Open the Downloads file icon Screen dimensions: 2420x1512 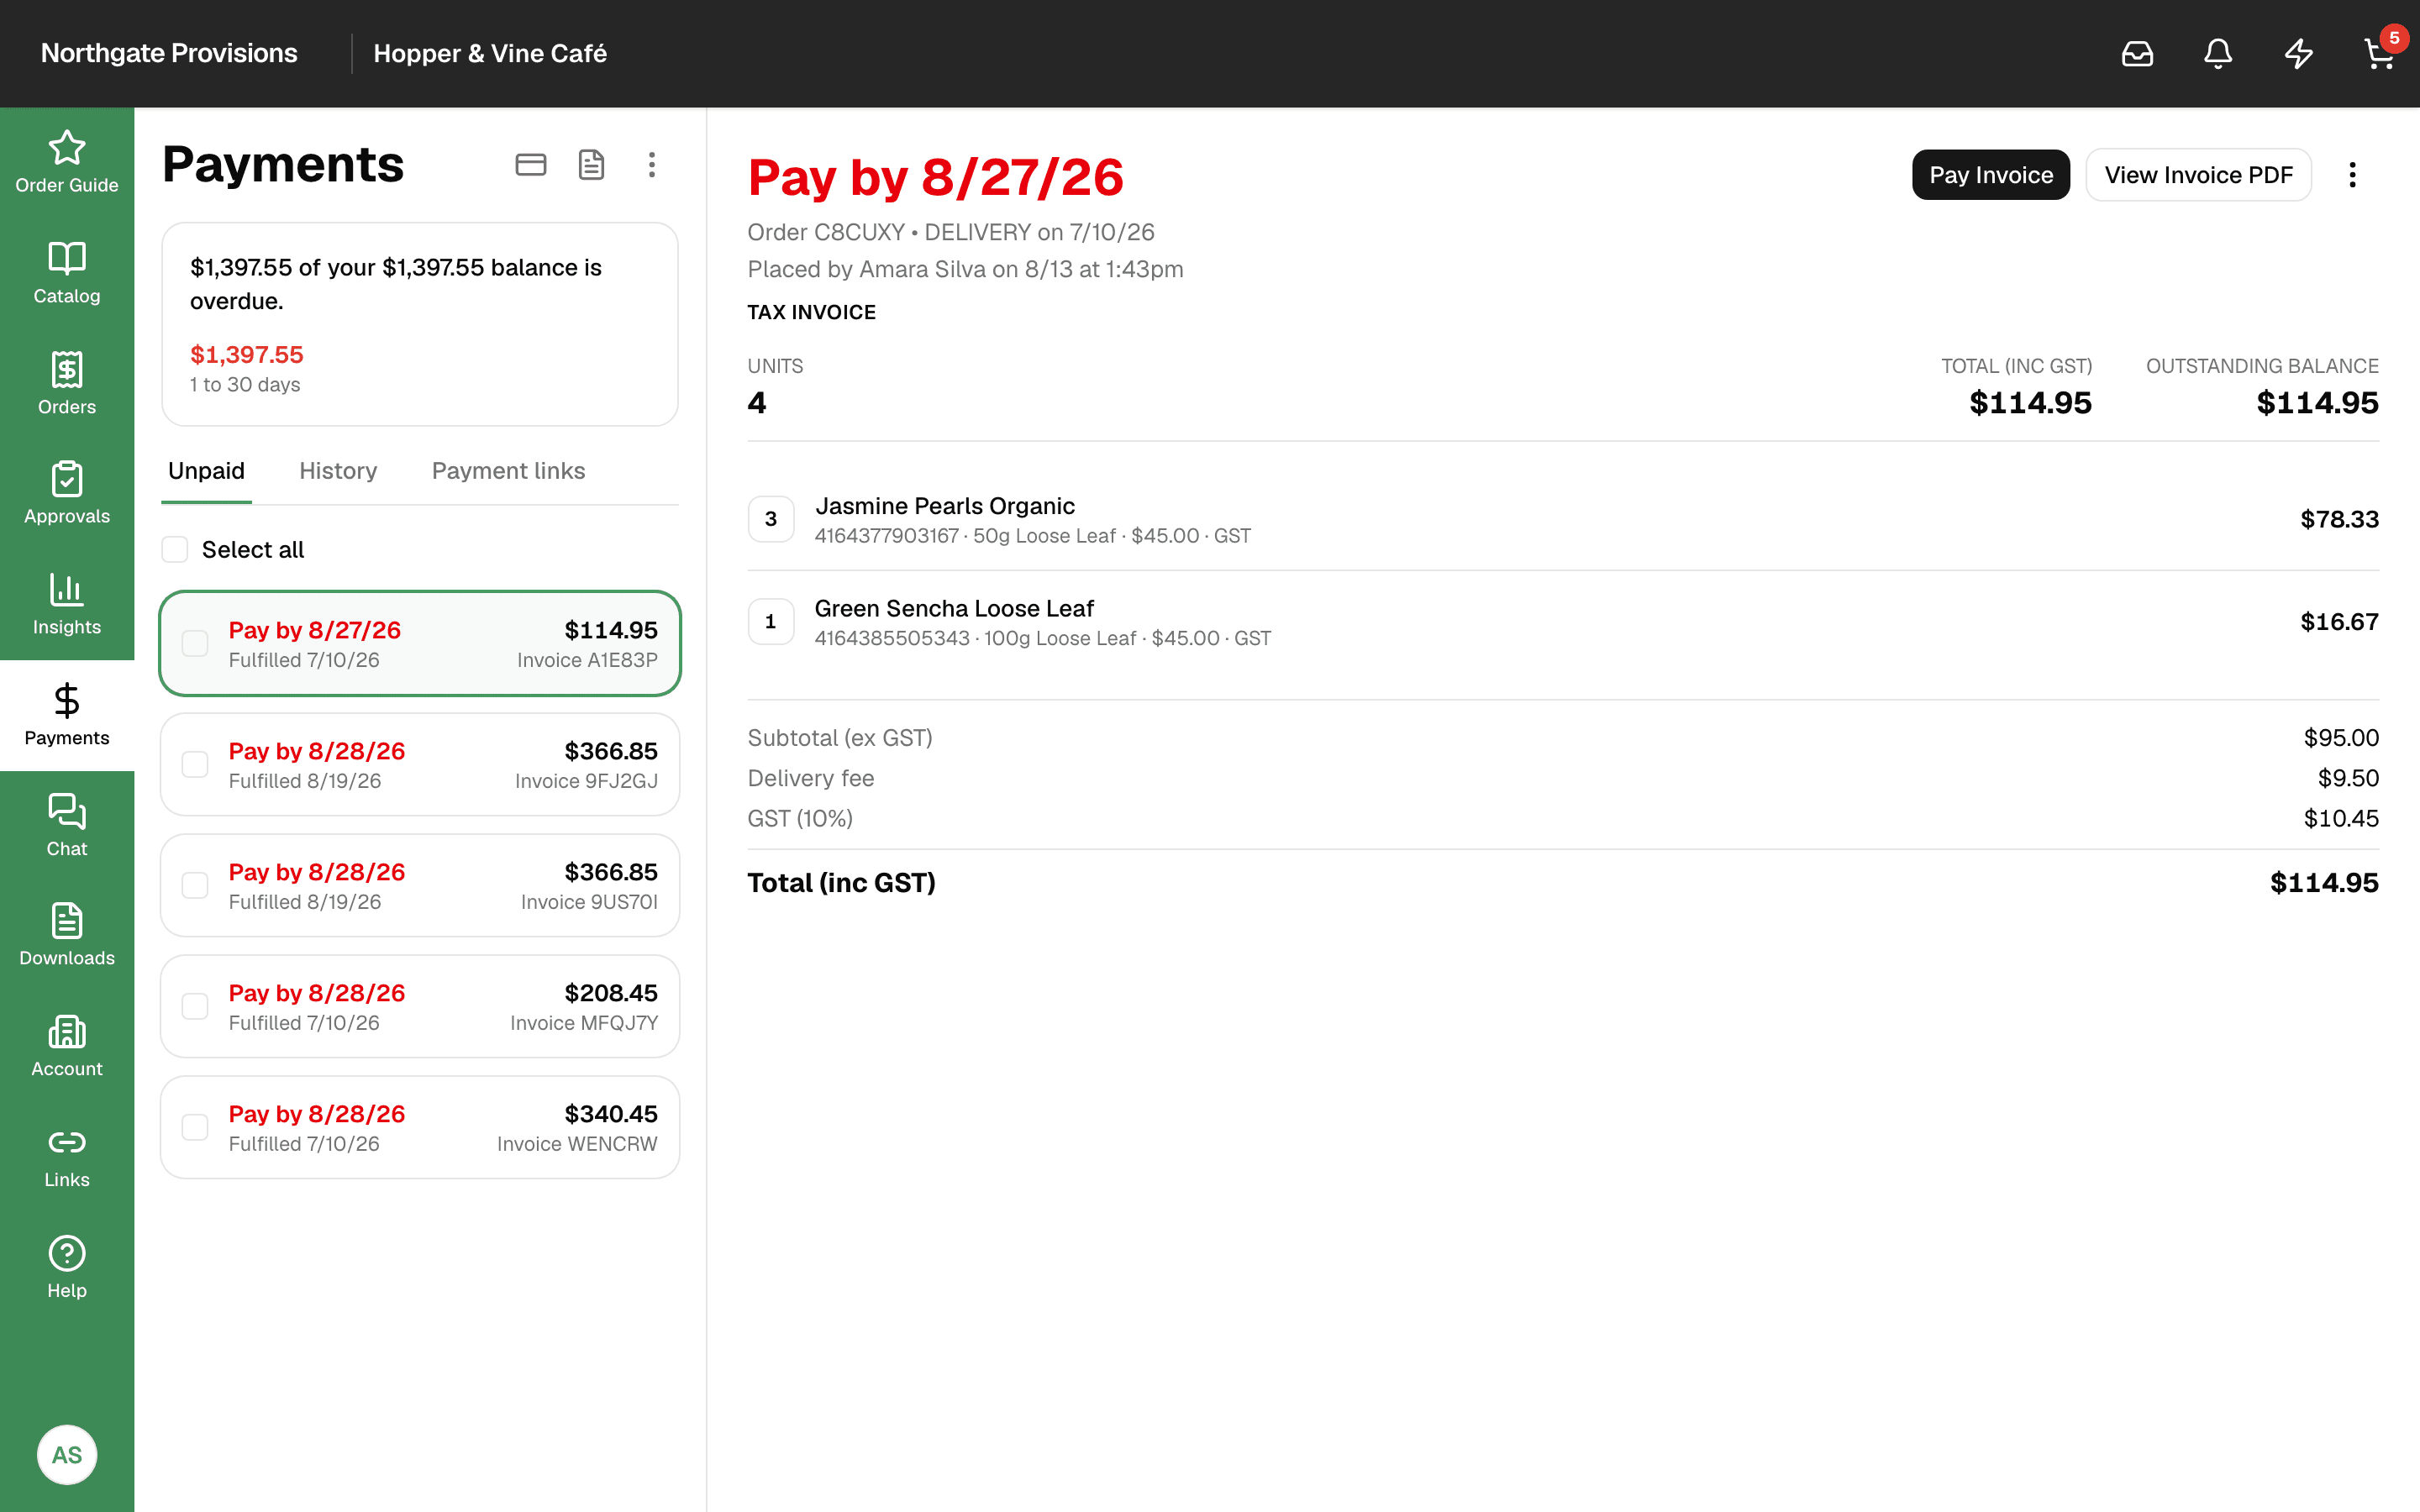click(67, 921)
